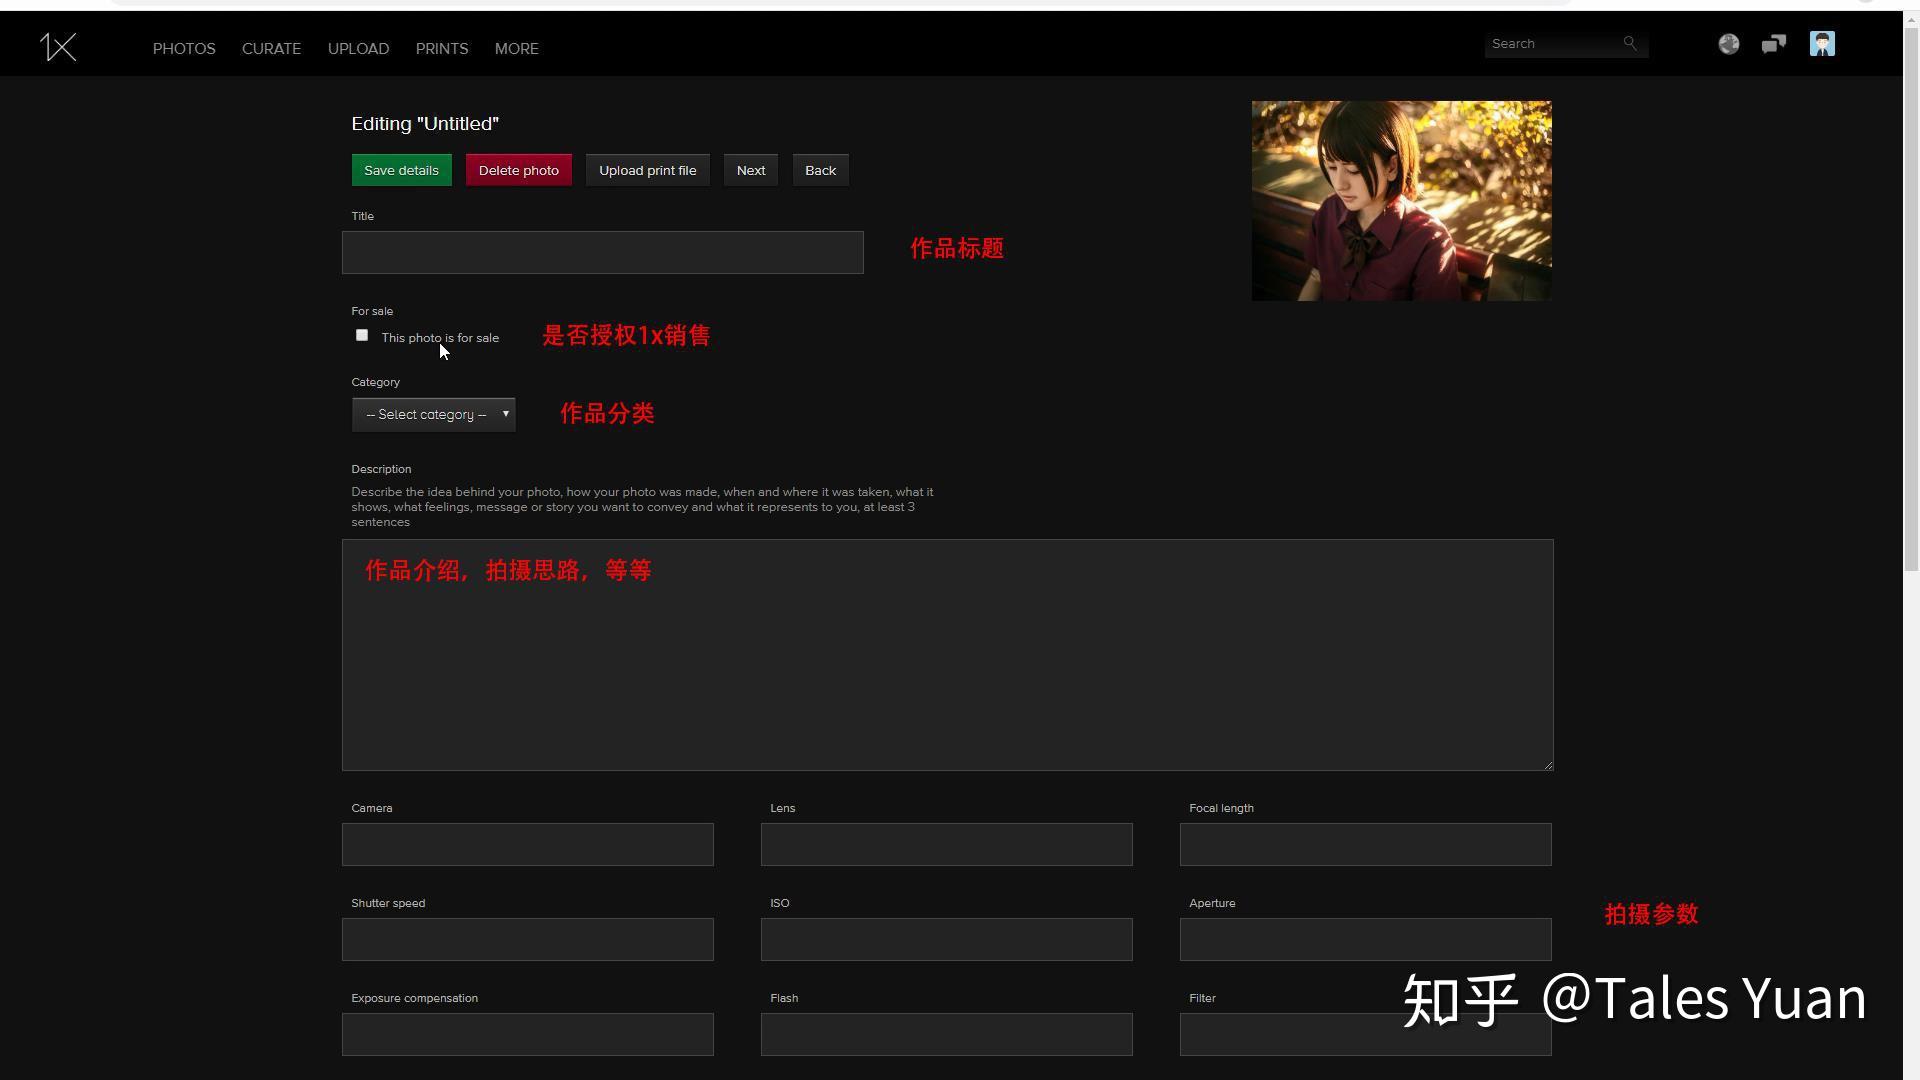1920x1080 pixels.
Task: Open the messages chat icon
Action: tap(1774, 43)
